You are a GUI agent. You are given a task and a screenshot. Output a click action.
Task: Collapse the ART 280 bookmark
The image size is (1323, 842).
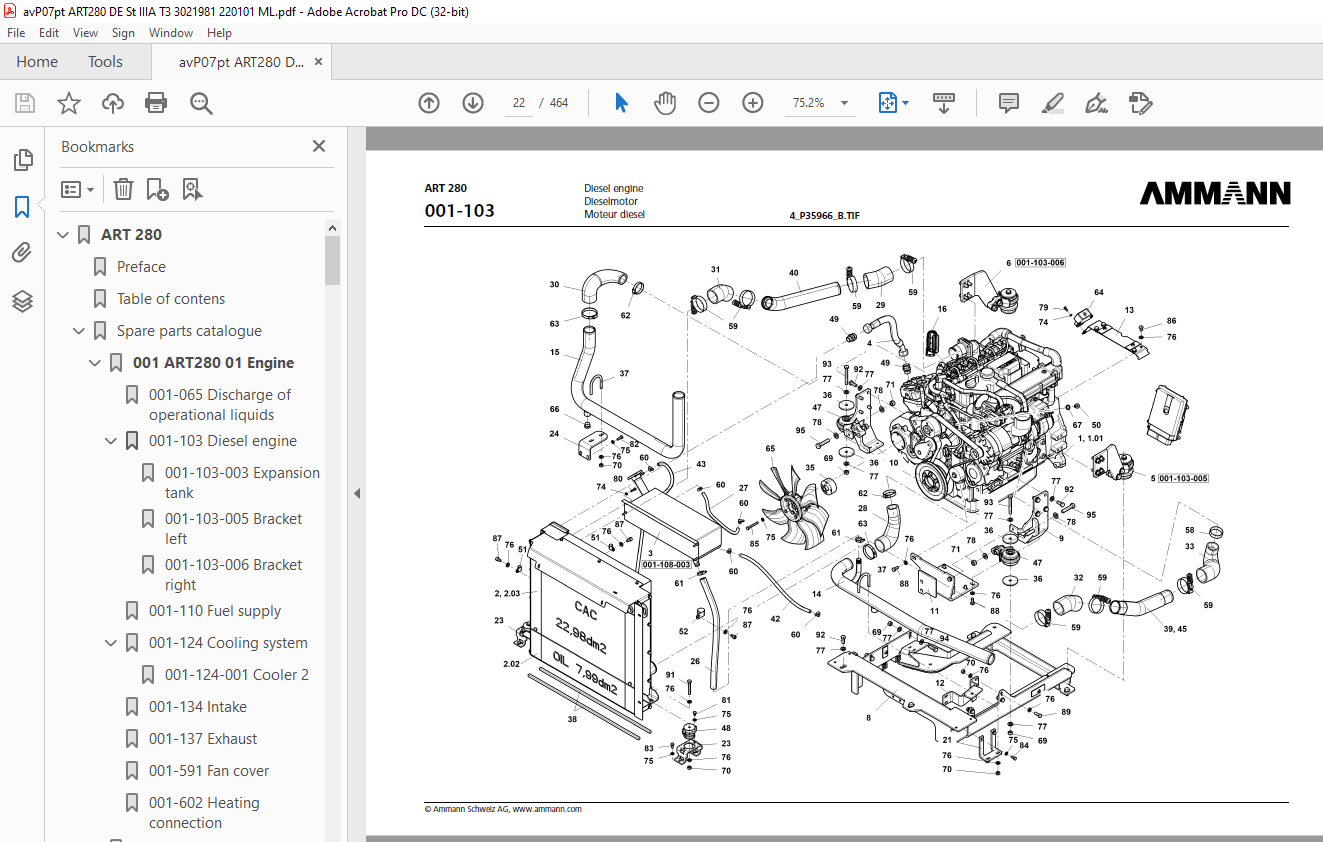[x=63, y=235]
